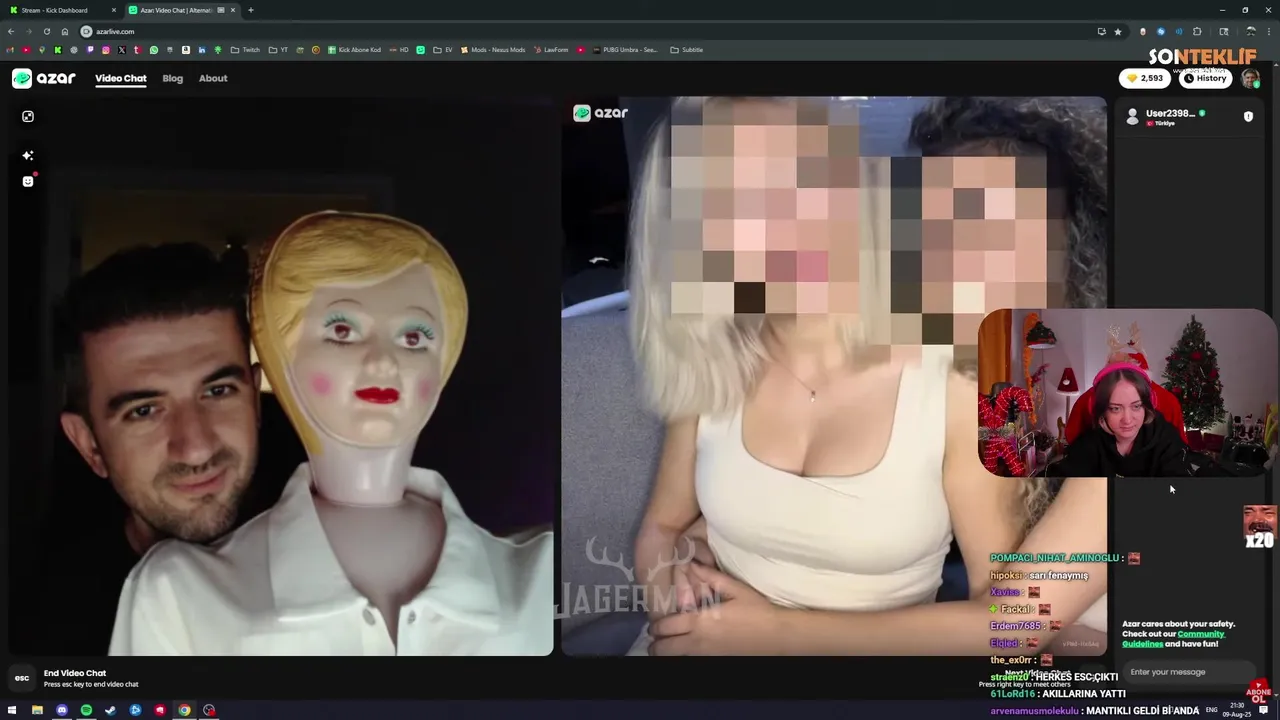Click the streamer webcam overlay thumbnail
The image size is (1280, 720).
[1127, 392]
